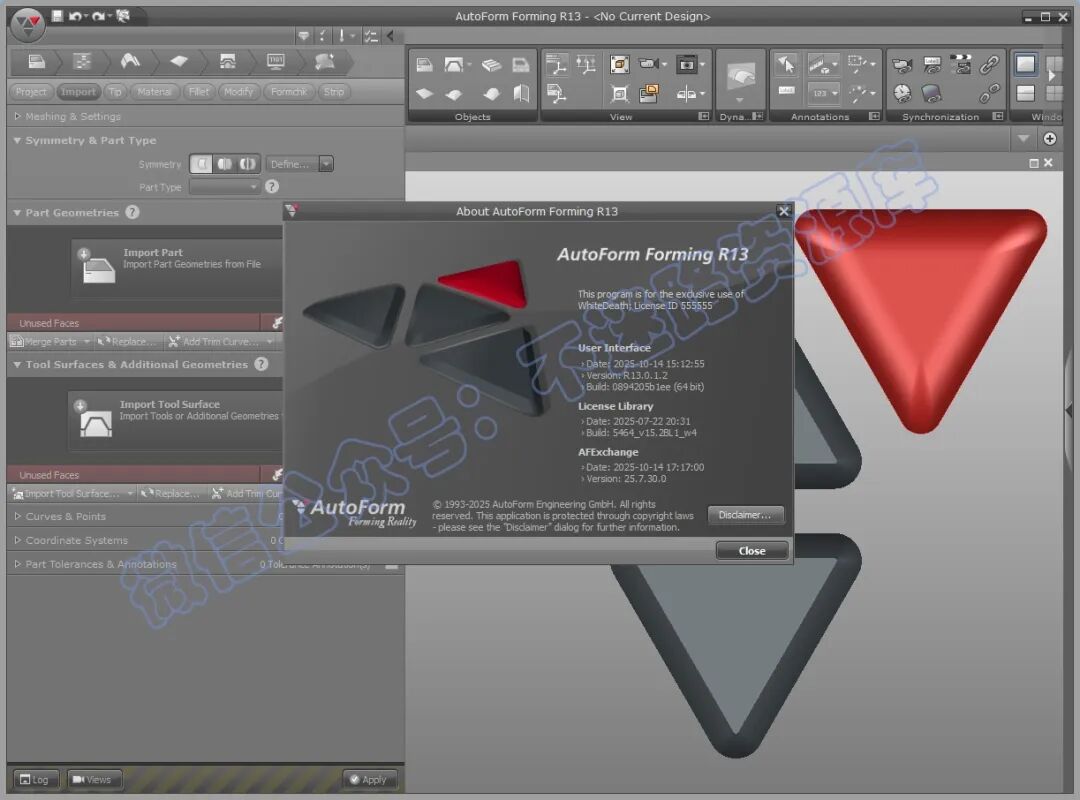Click the undo arrow icon

coord(74,16)
